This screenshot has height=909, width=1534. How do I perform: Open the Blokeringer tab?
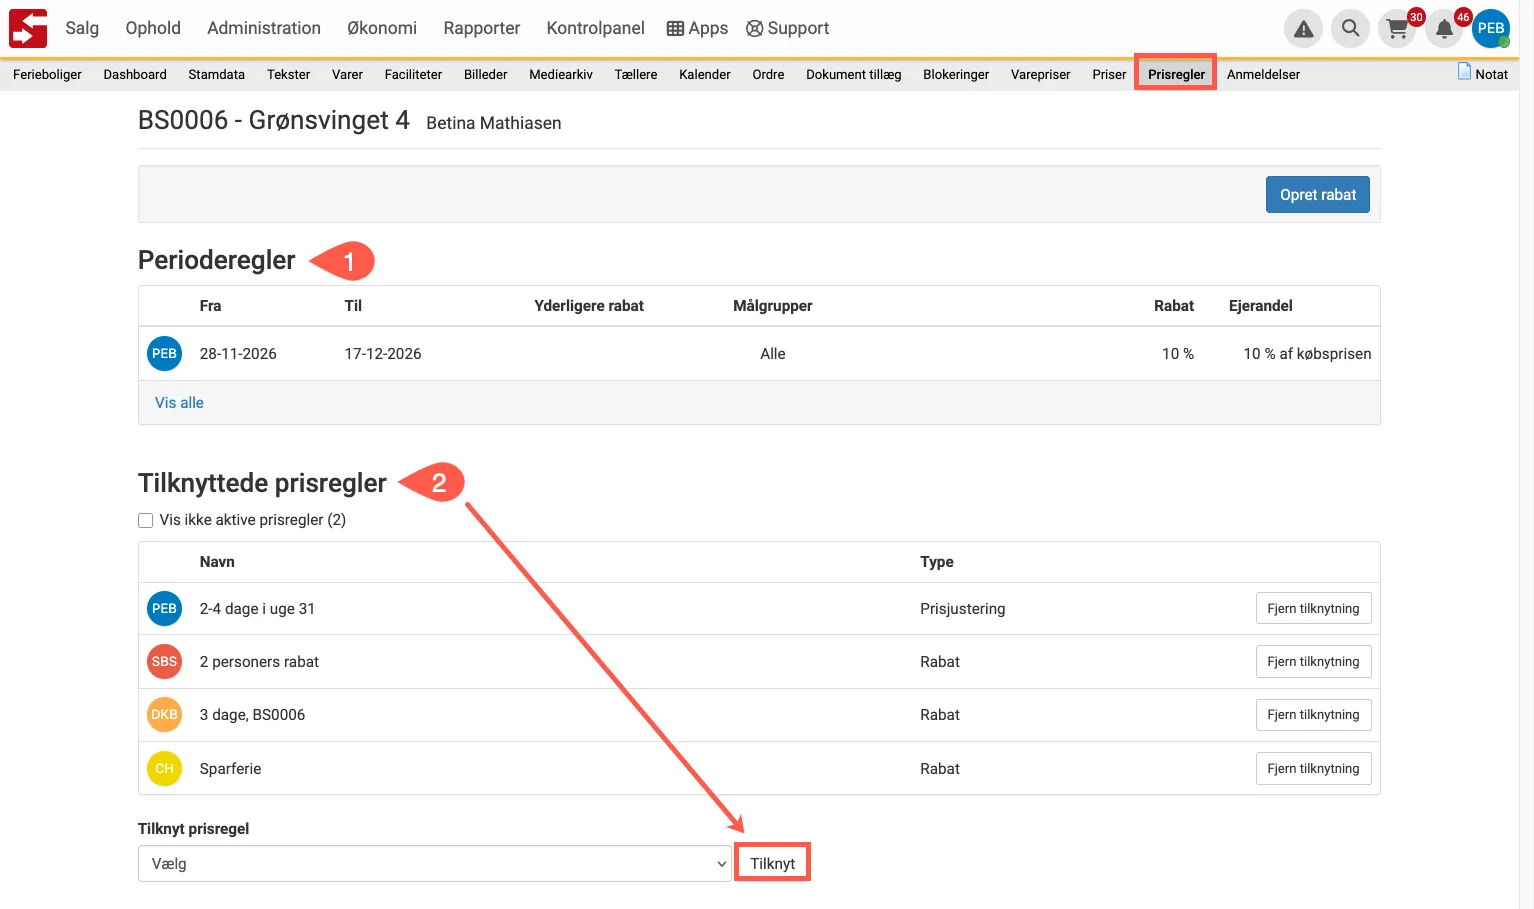(x=956, y=74)
